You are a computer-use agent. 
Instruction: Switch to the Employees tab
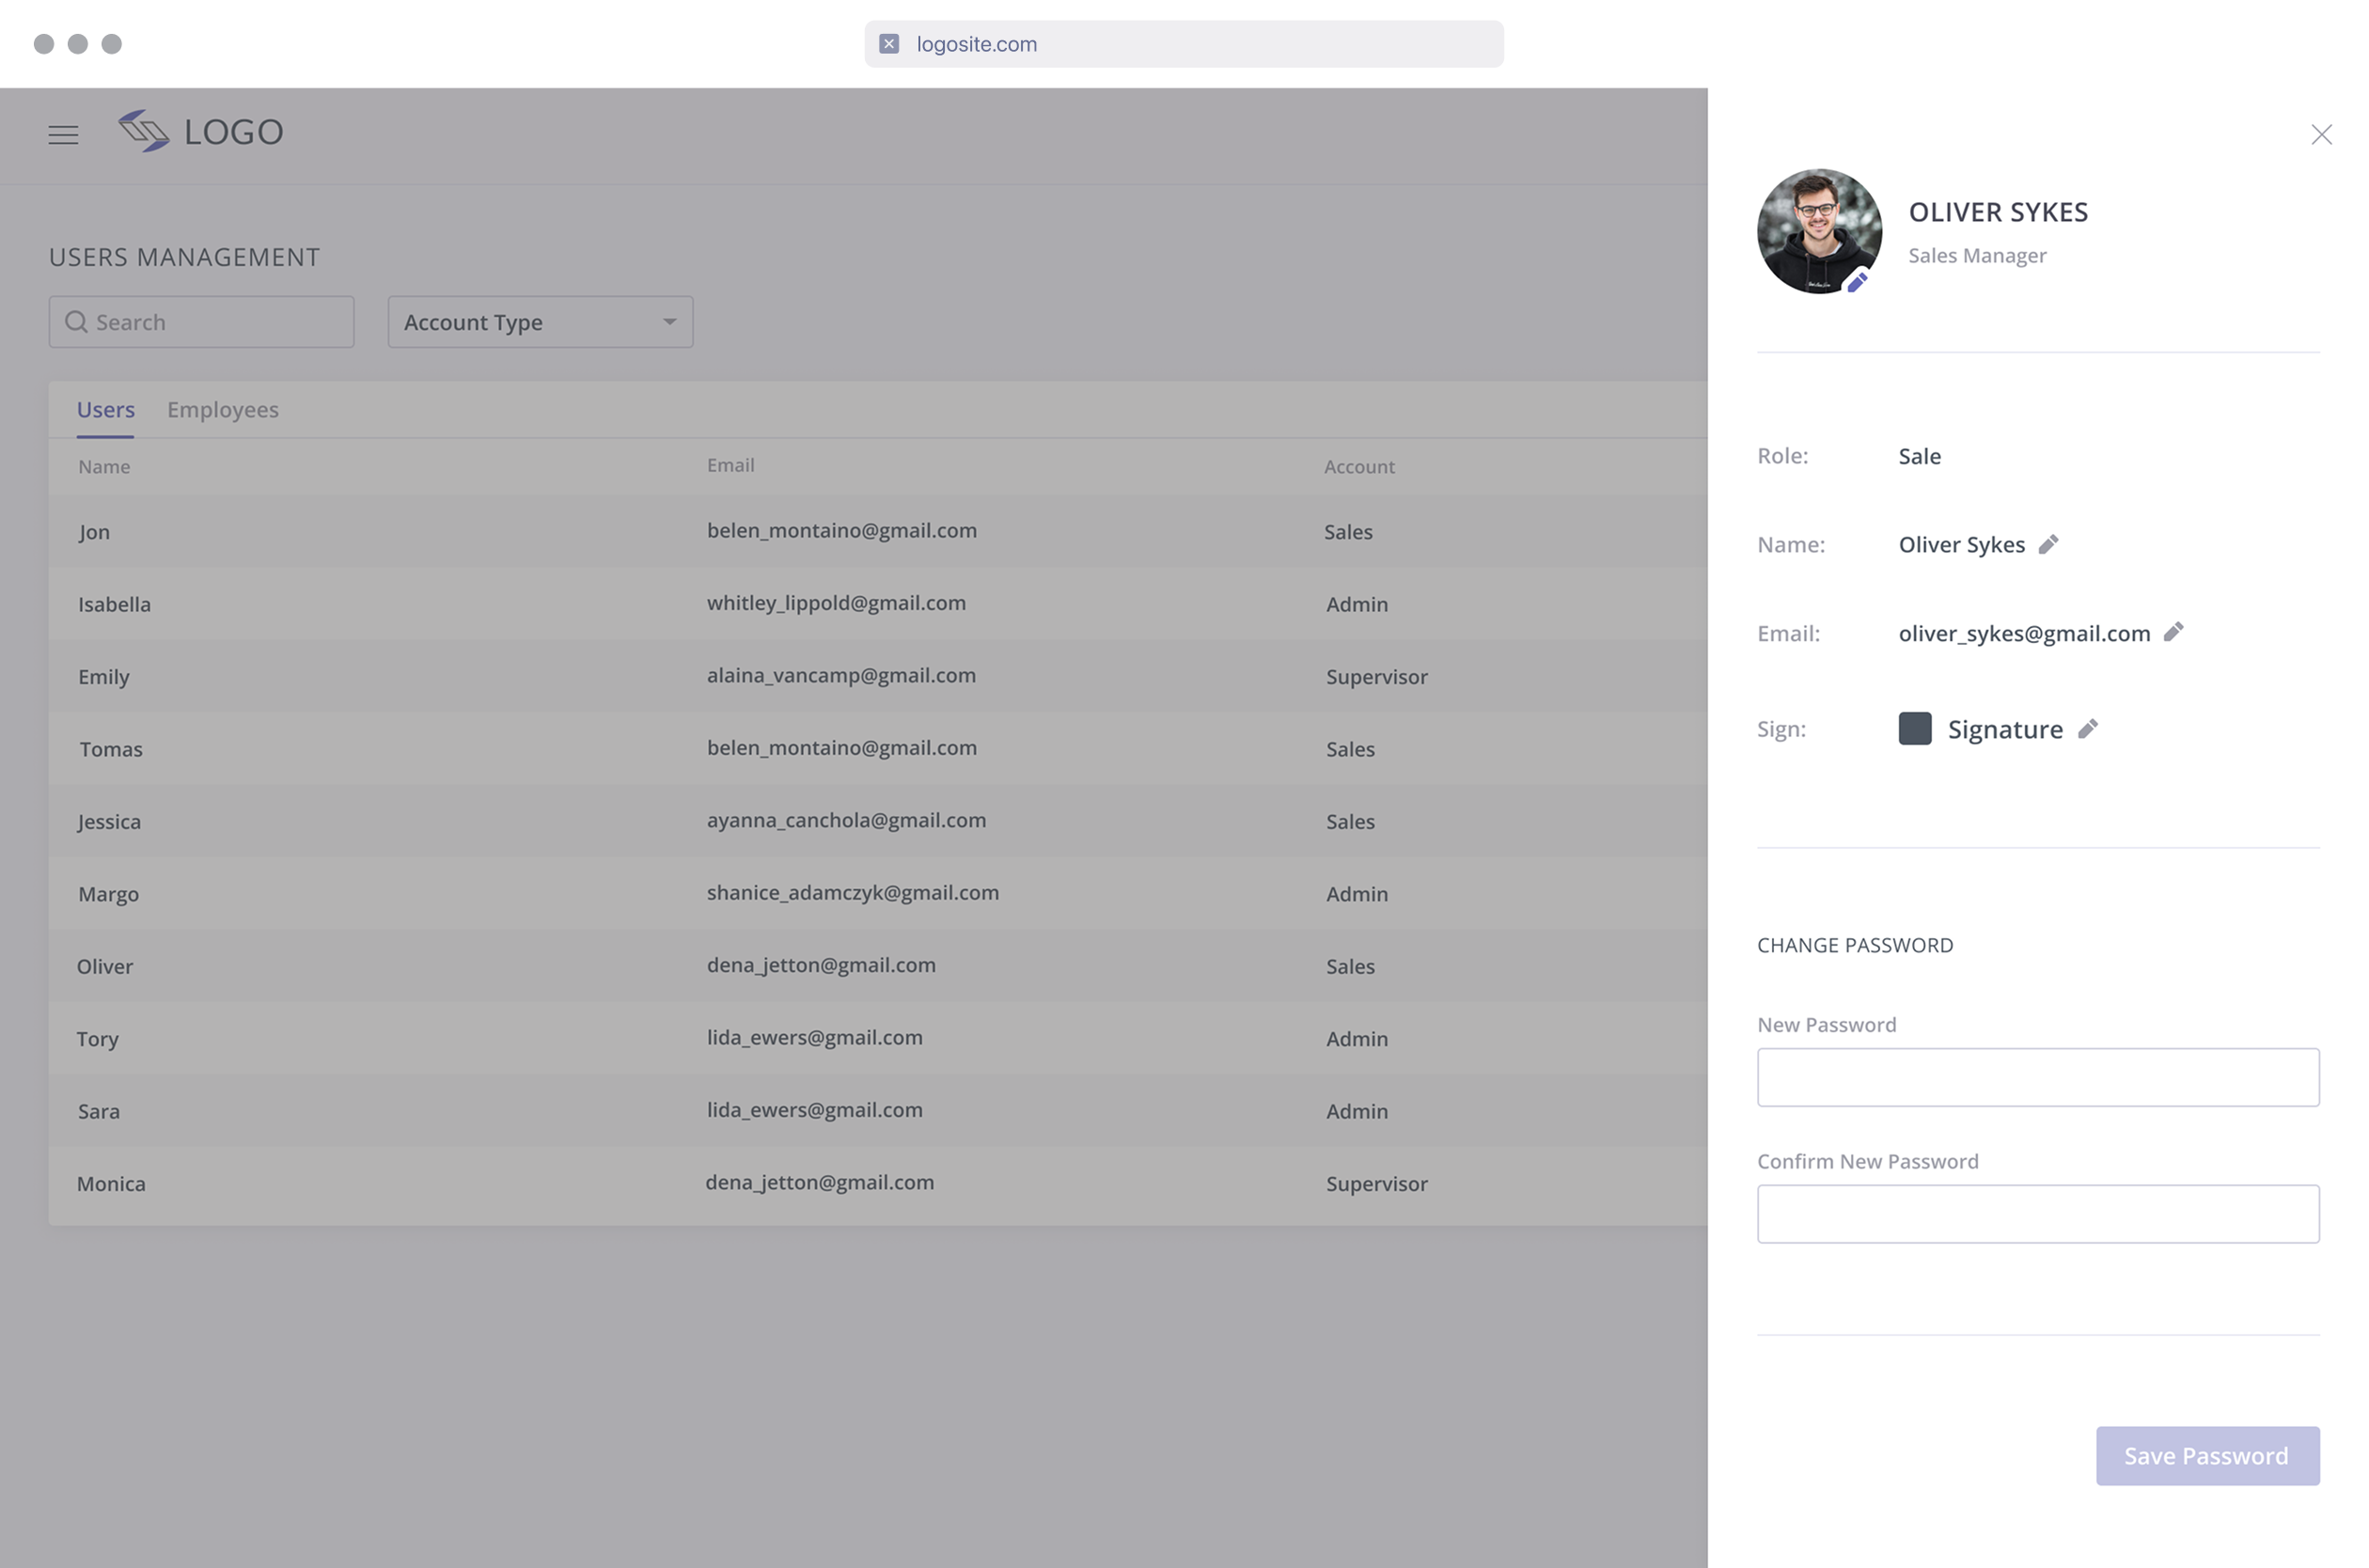click(222, 410)
